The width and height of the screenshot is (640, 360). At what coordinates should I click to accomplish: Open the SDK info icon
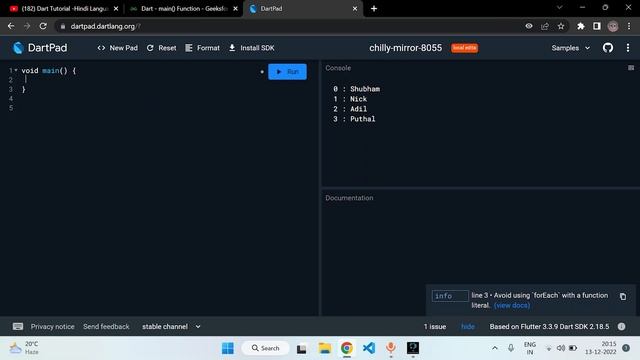621,327
